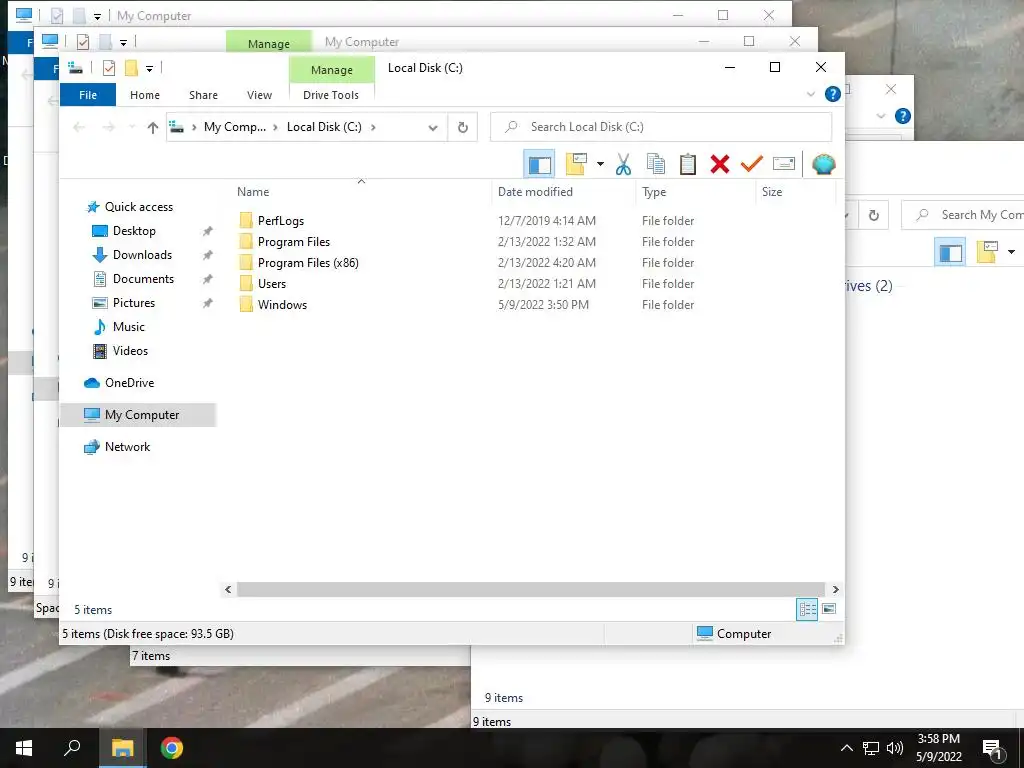Sort by Size column header
The width and height of the screenshot is (1024, 768).
772,191
